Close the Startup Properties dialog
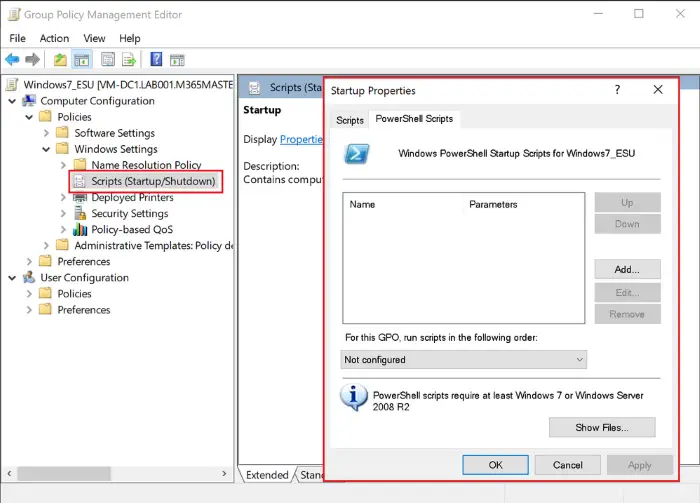Viewport: 700px width, 503px height. click(658, 90)
